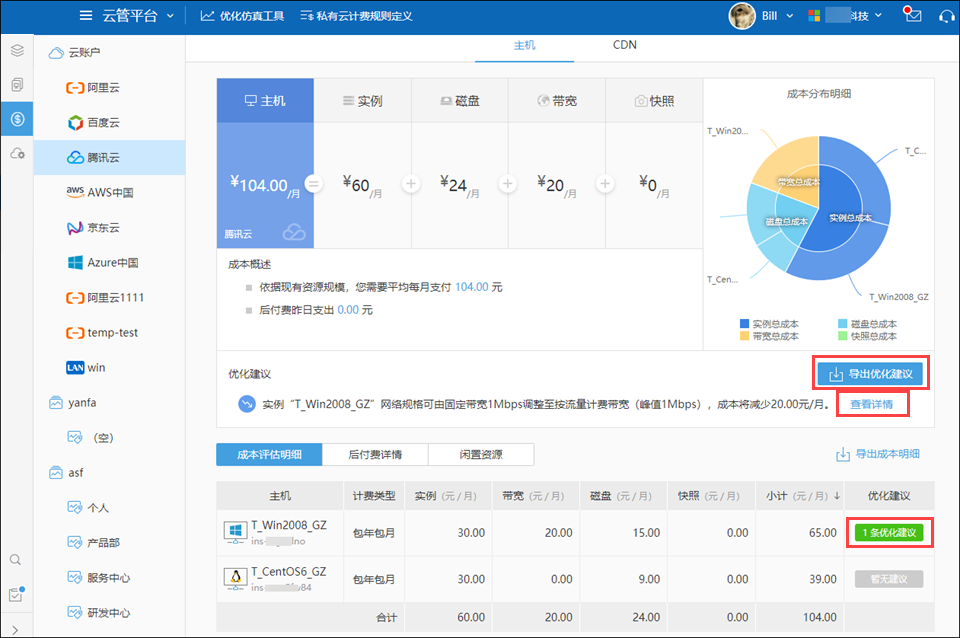Screen dimensions: 960x638
Task: Click the cloud settings icon in left rail
Action: (x=16, y=153)
